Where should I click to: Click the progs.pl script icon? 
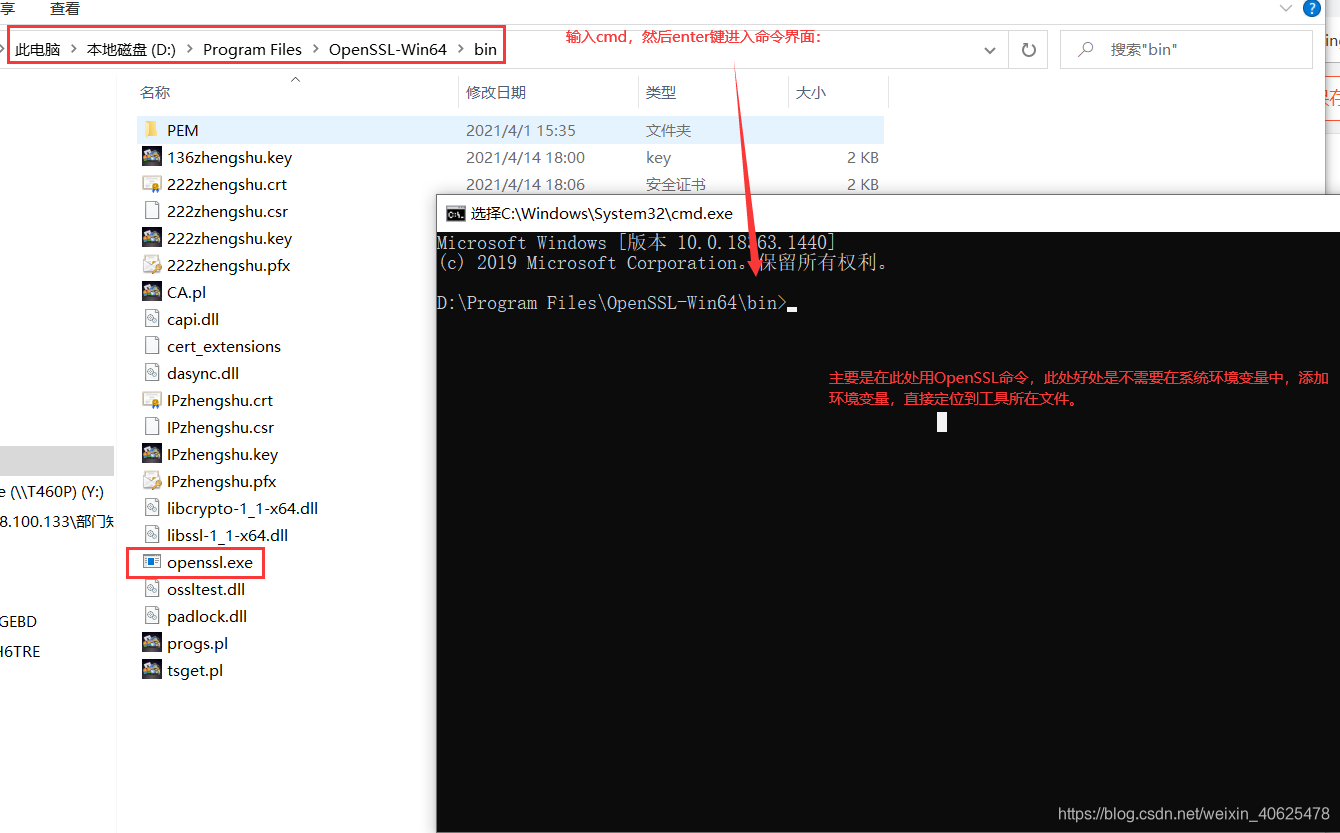point(152,643)
